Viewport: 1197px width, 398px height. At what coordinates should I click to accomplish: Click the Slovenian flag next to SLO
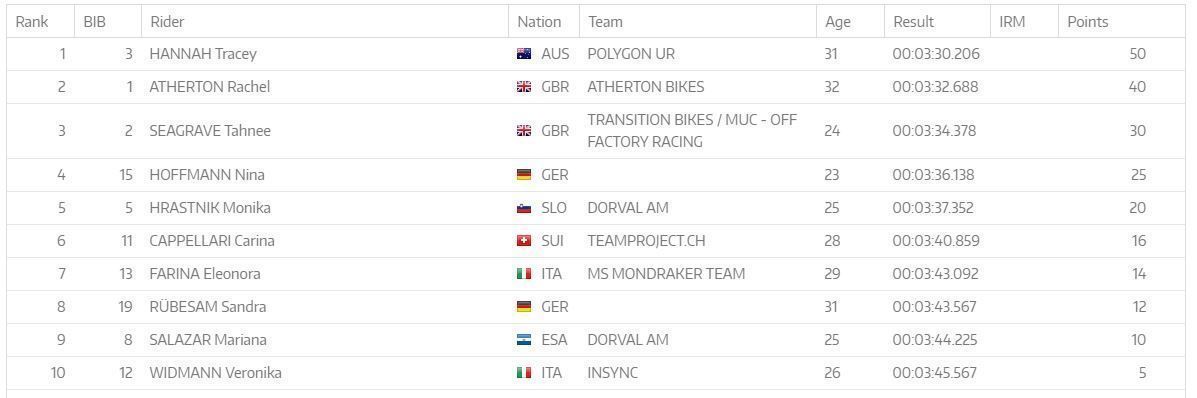(x=524, y=208)
